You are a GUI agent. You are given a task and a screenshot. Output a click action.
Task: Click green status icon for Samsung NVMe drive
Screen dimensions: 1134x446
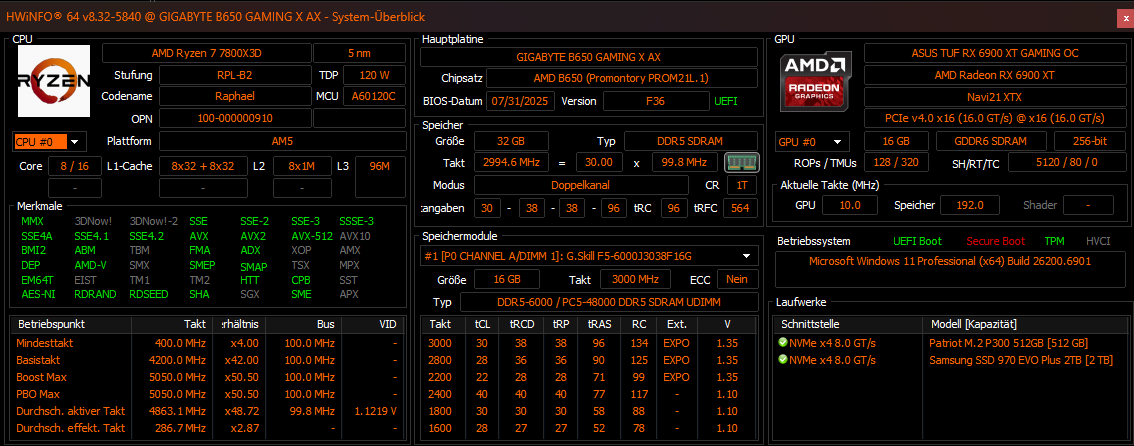pyautogui.click(x=783, y=360)
